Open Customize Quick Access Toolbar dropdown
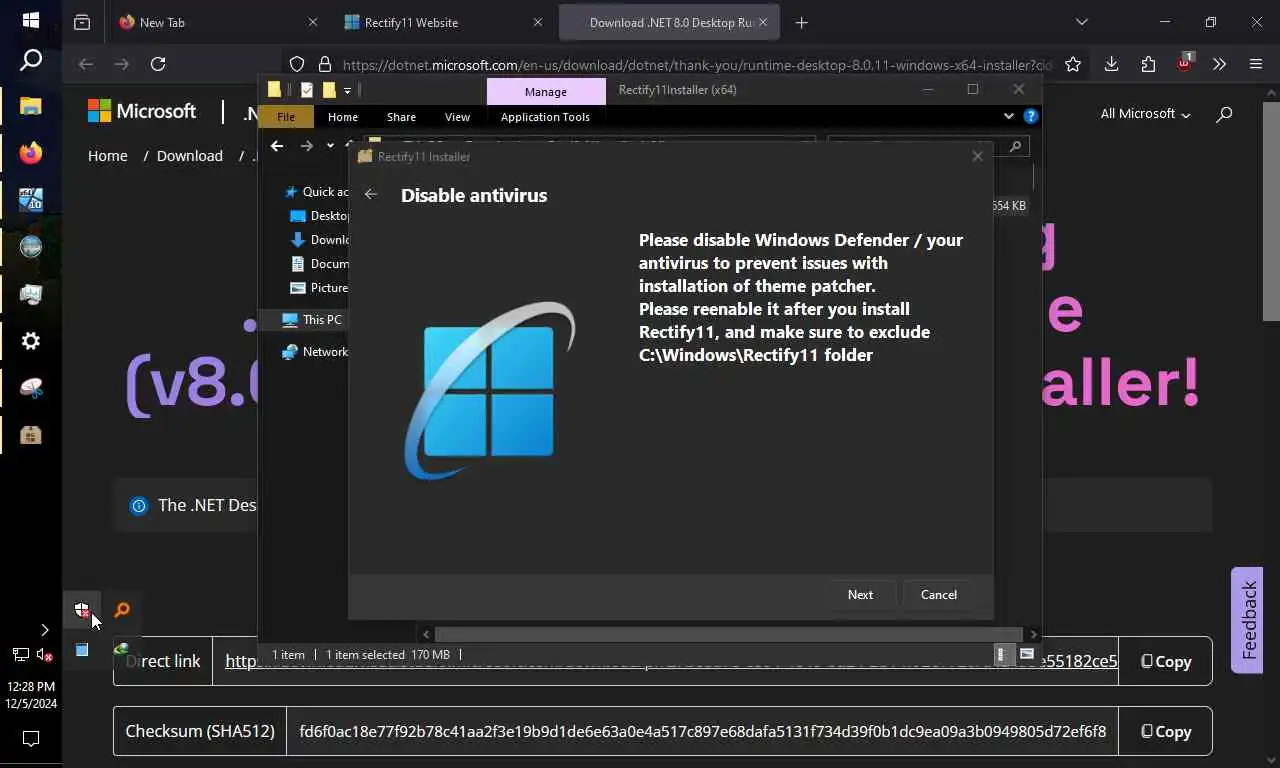Screen dimensions: 1280x768 point(347,90)
